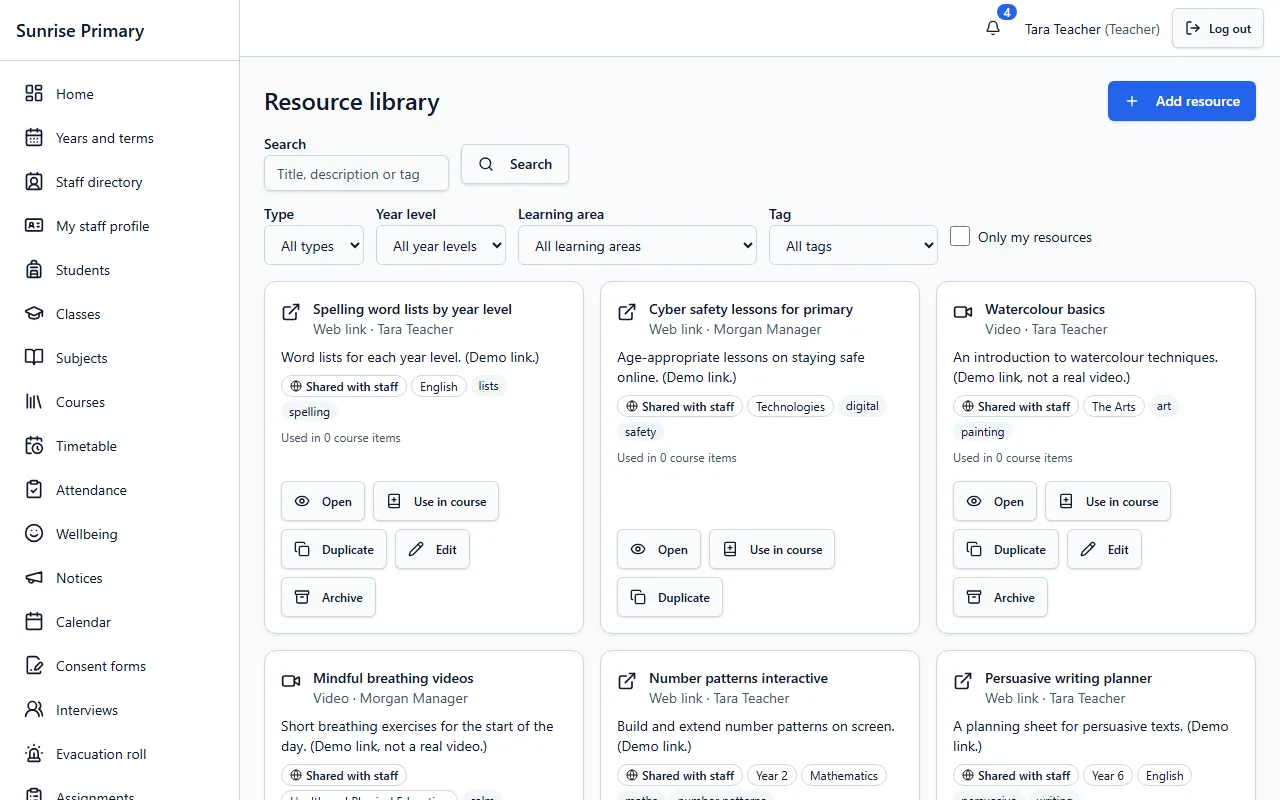Archive the Spelling word lists resource
The width and height of the screenshot is (1280, 800).
click(x=328, y=597)
